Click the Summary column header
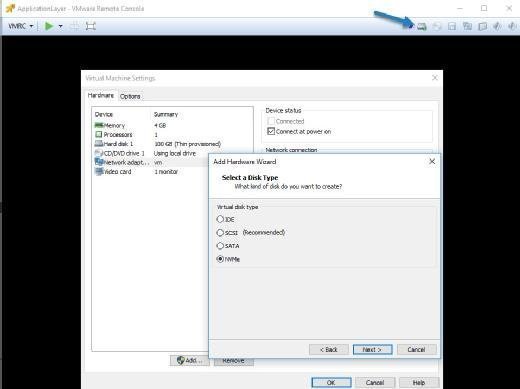The width and height of the screenshot is (520, 389). (166, 114)
